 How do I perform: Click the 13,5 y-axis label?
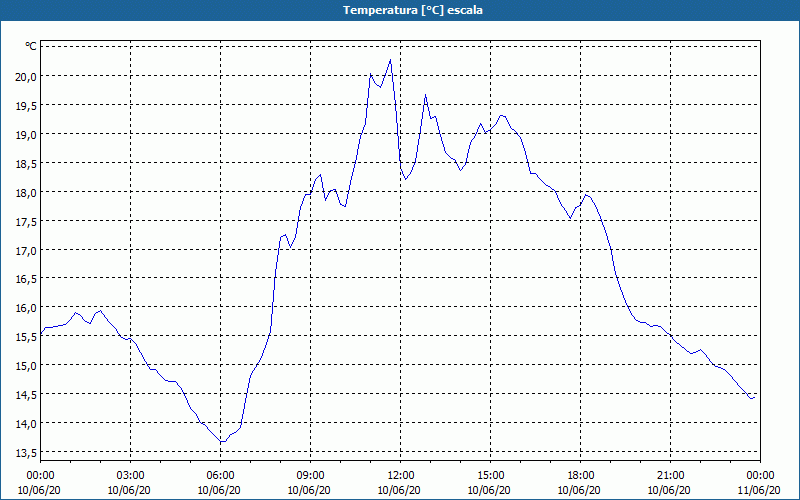point(27,453)
